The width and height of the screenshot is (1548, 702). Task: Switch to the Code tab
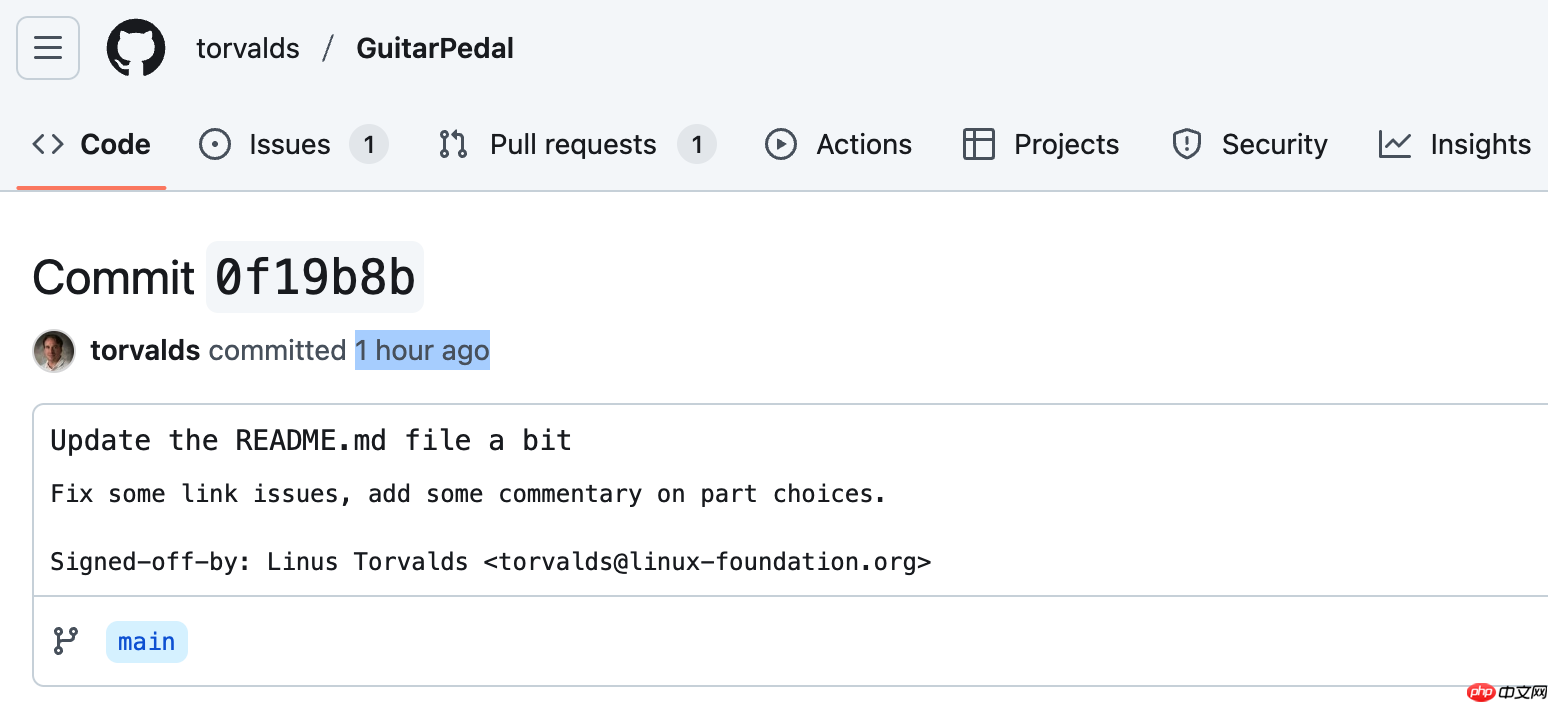coord(92,145)
